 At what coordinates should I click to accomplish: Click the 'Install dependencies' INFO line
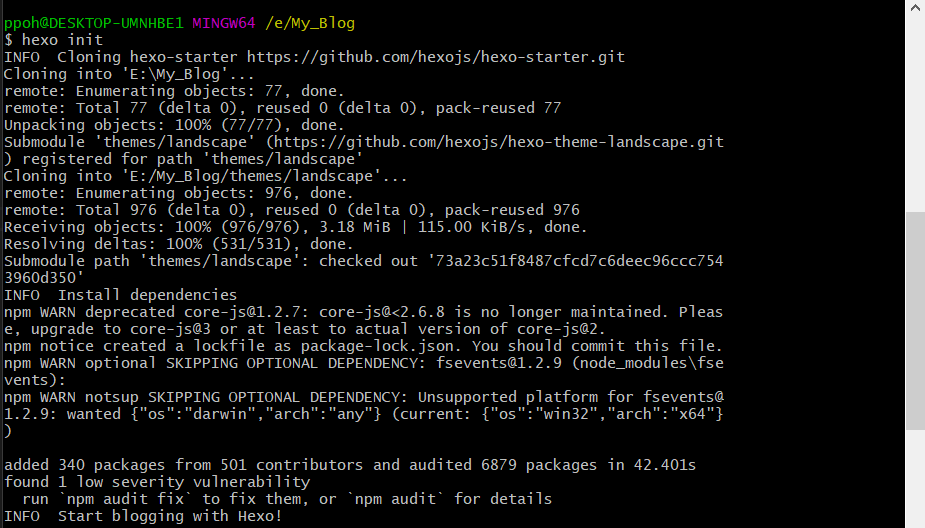(x=147, y=295)
